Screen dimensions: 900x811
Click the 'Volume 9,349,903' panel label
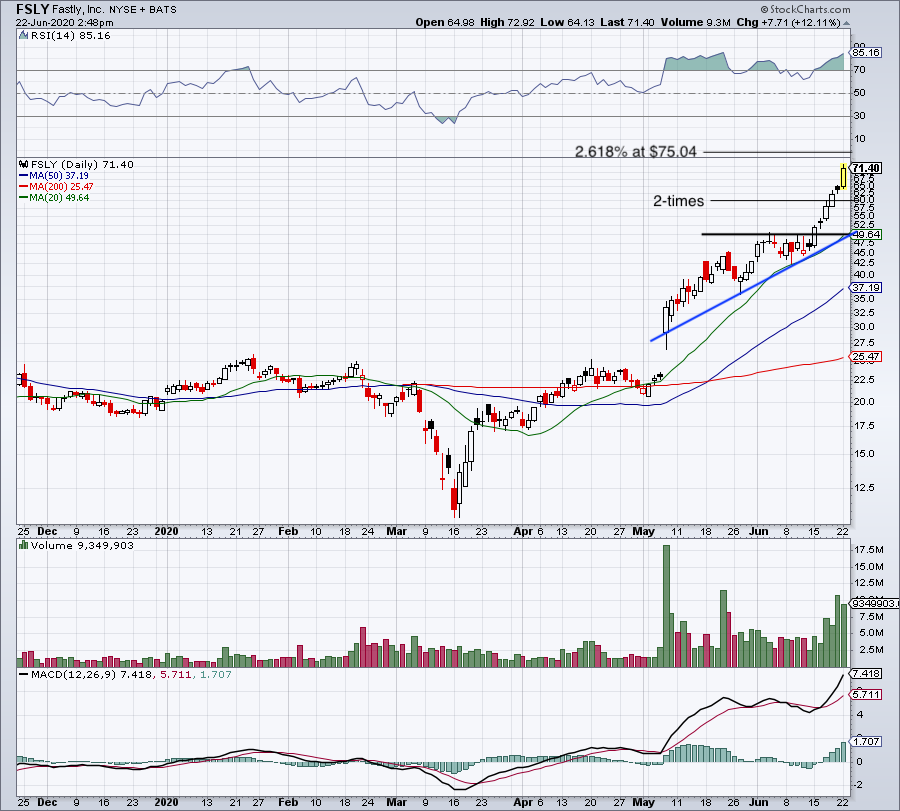82,545
